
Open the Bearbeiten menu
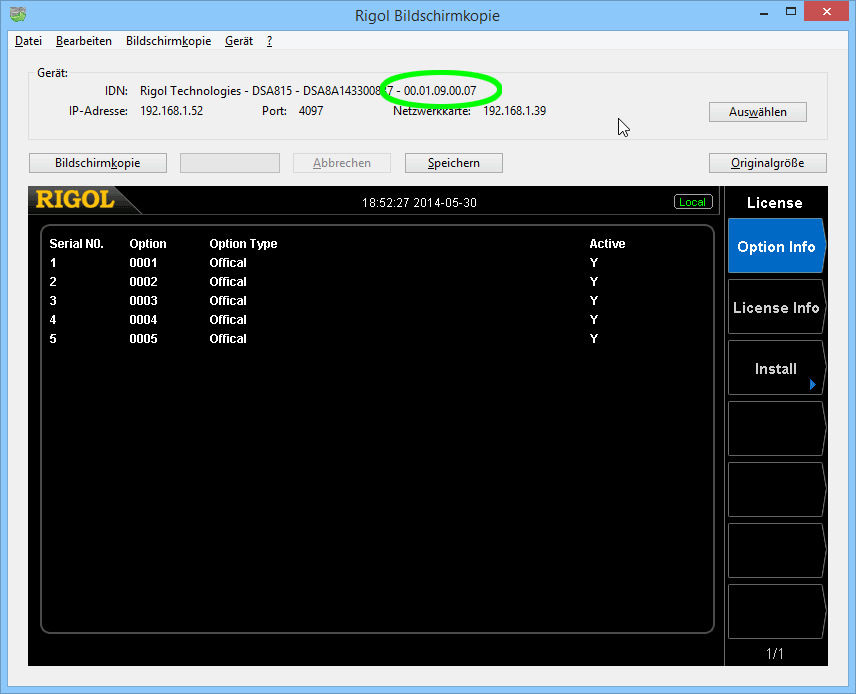point(84,41)
